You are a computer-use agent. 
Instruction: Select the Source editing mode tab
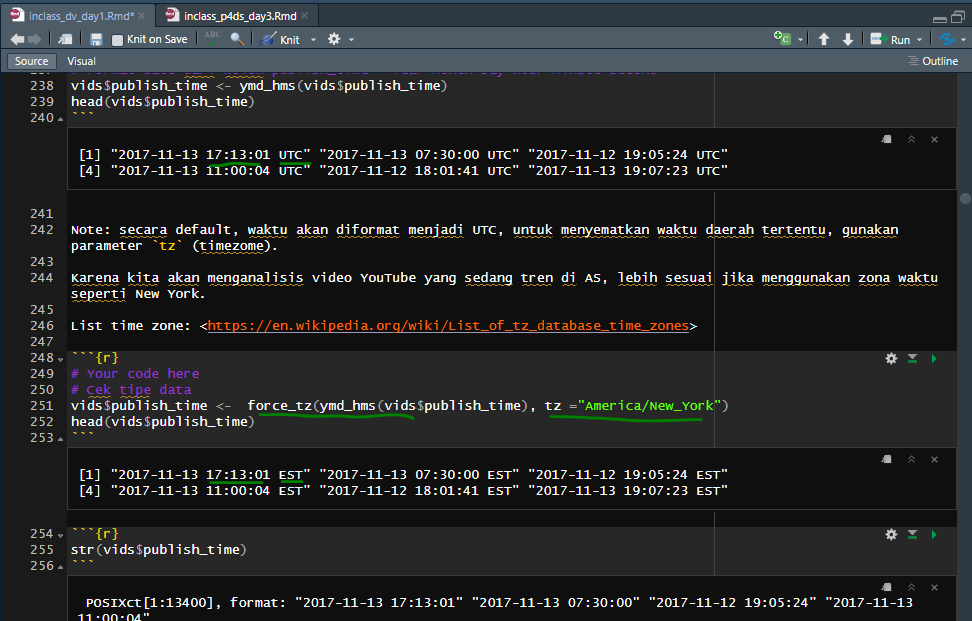point(30,60)
